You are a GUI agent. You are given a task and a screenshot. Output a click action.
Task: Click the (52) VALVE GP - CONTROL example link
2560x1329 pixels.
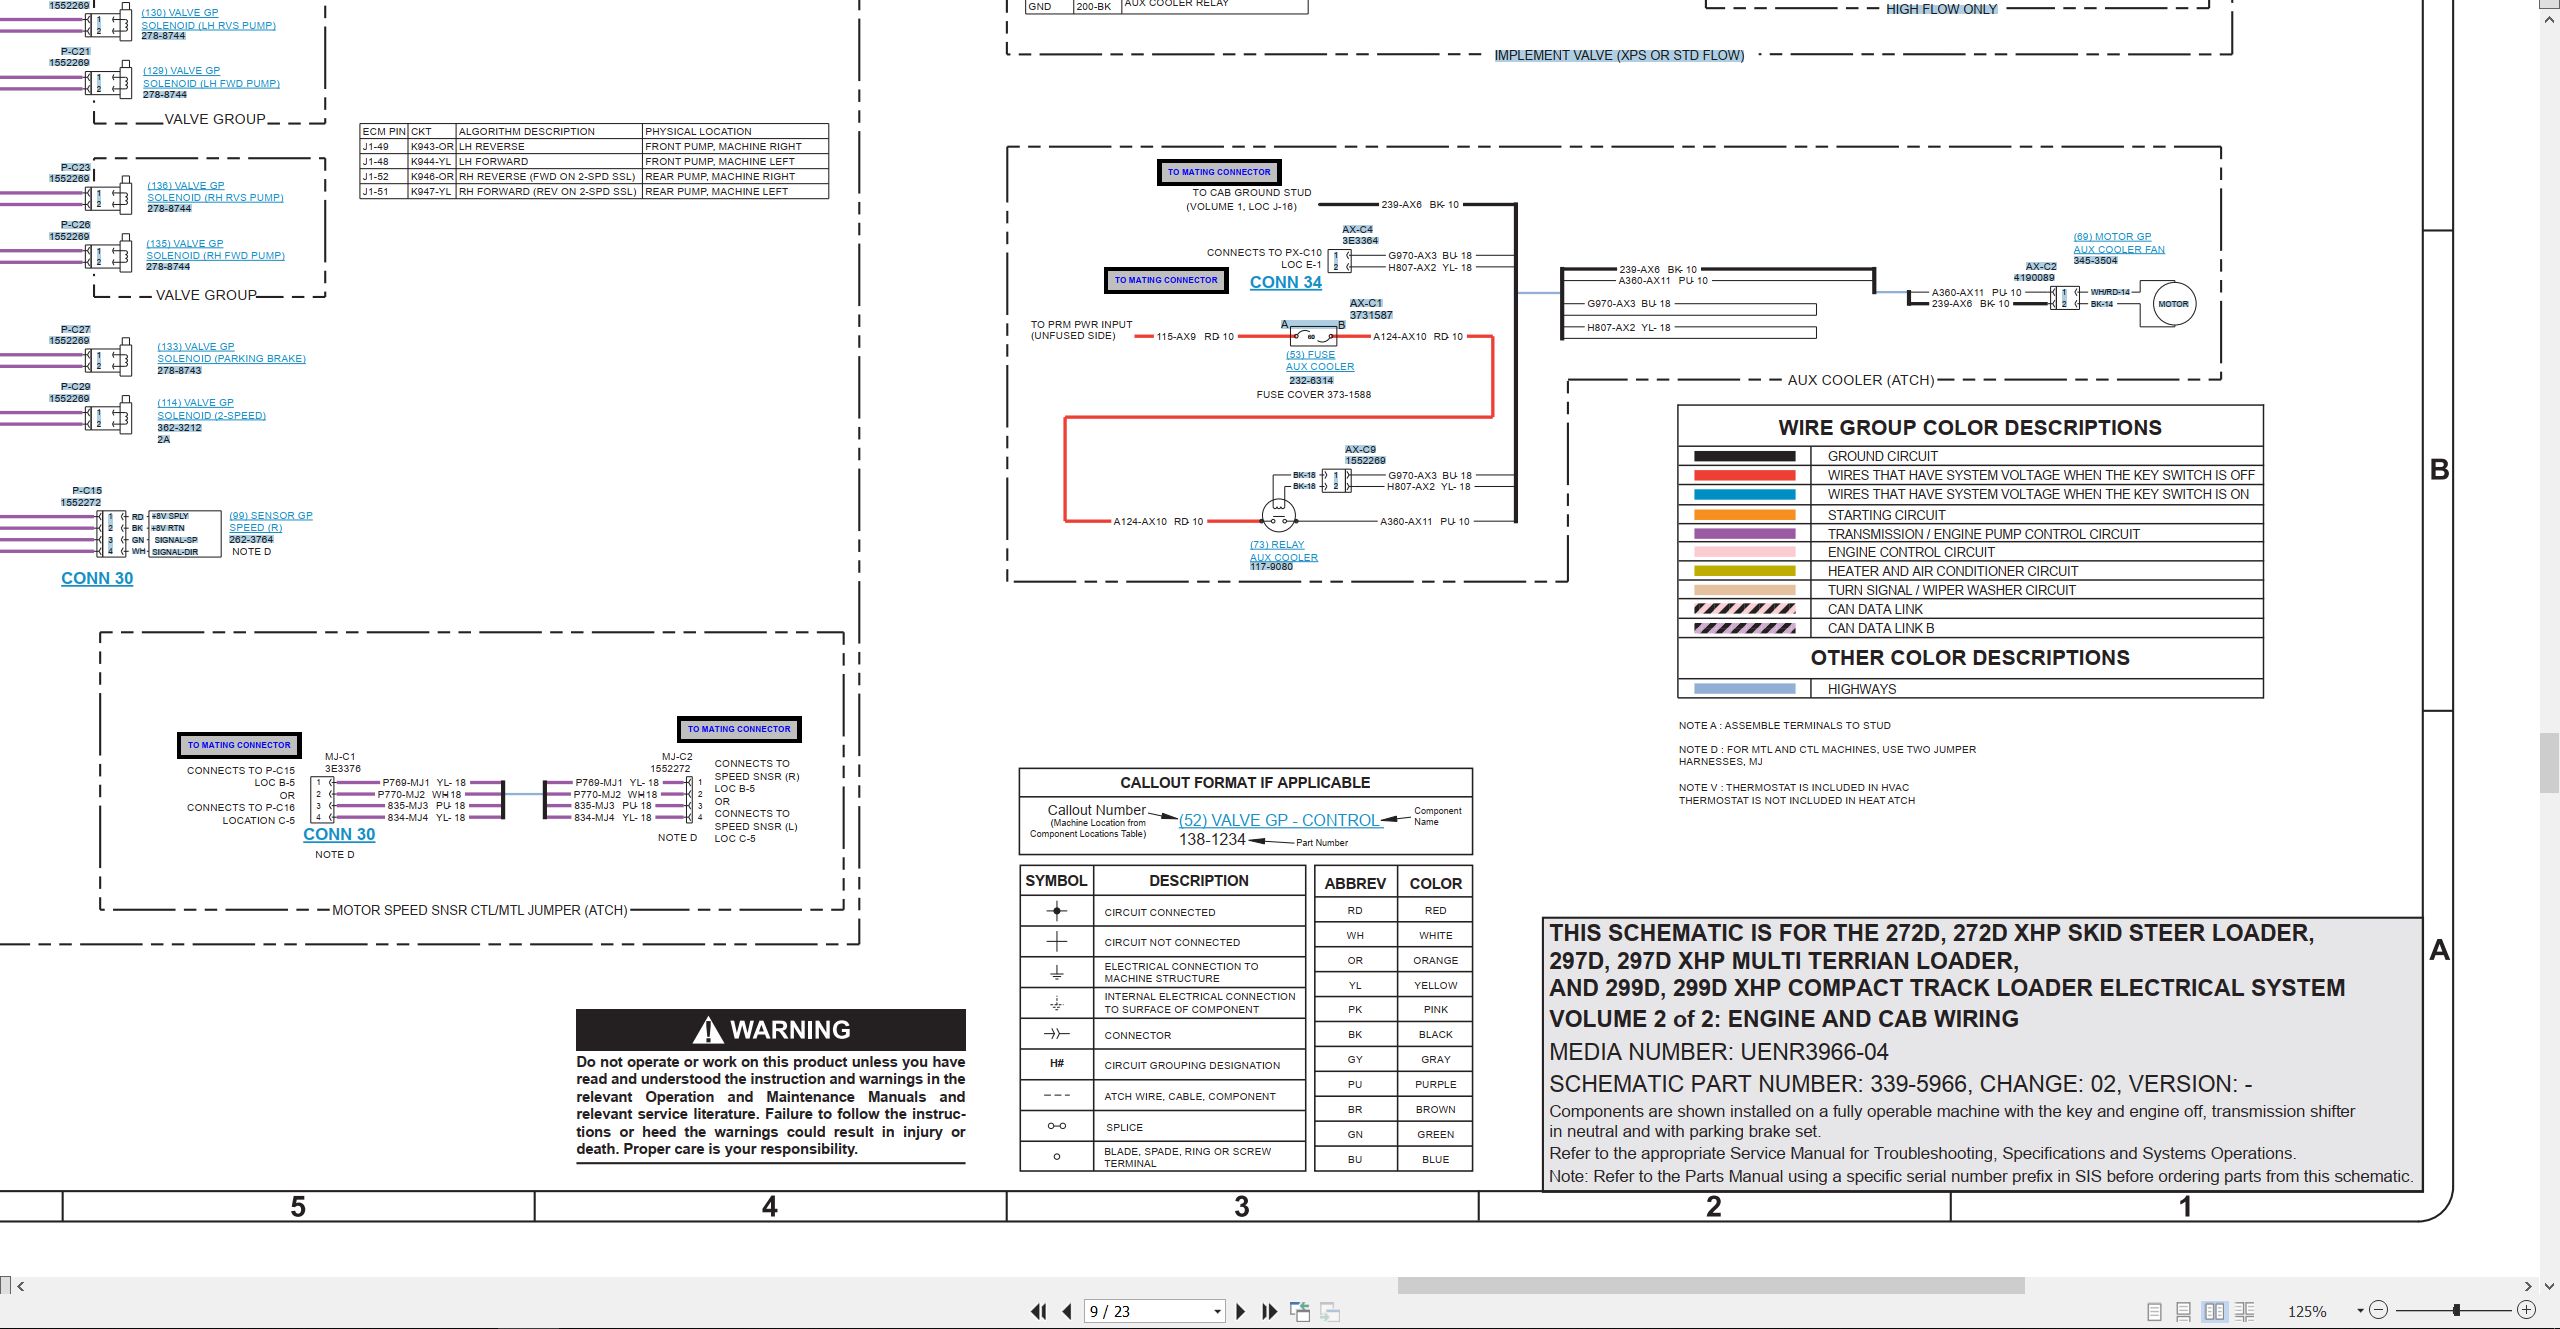1281,820
